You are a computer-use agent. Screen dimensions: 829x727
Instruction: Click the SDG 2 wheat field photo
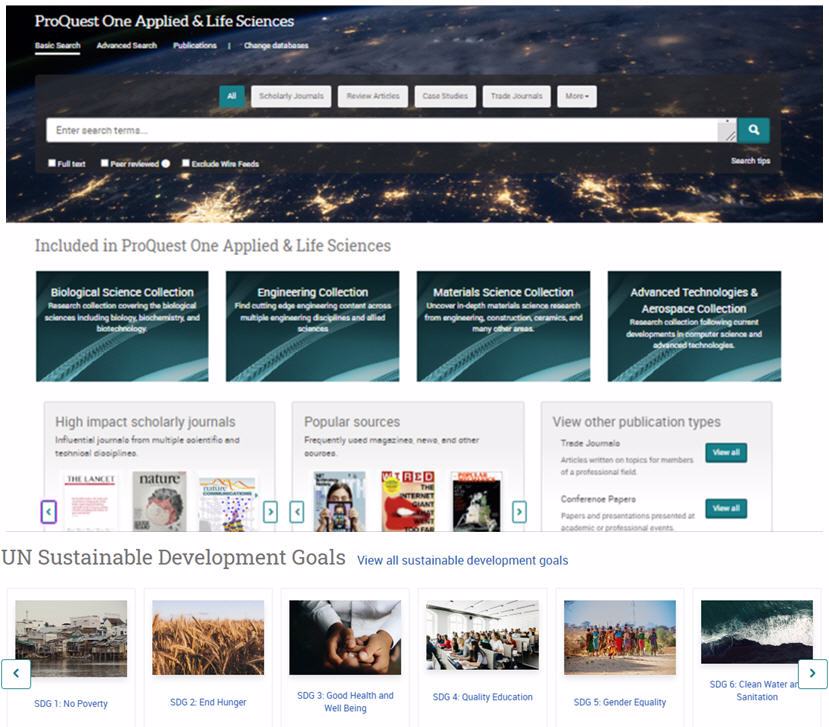(x=208, y=638)
